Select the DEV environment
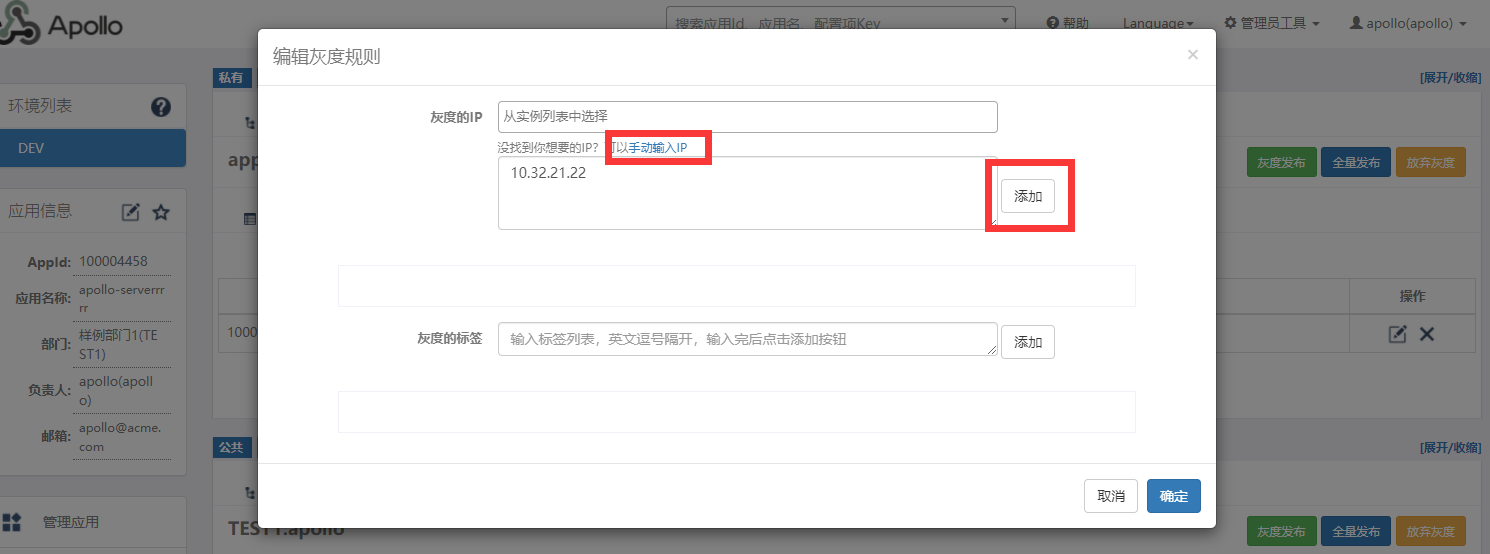The width and height of the screenshot is (1490, 554). (x=93, y=148)
